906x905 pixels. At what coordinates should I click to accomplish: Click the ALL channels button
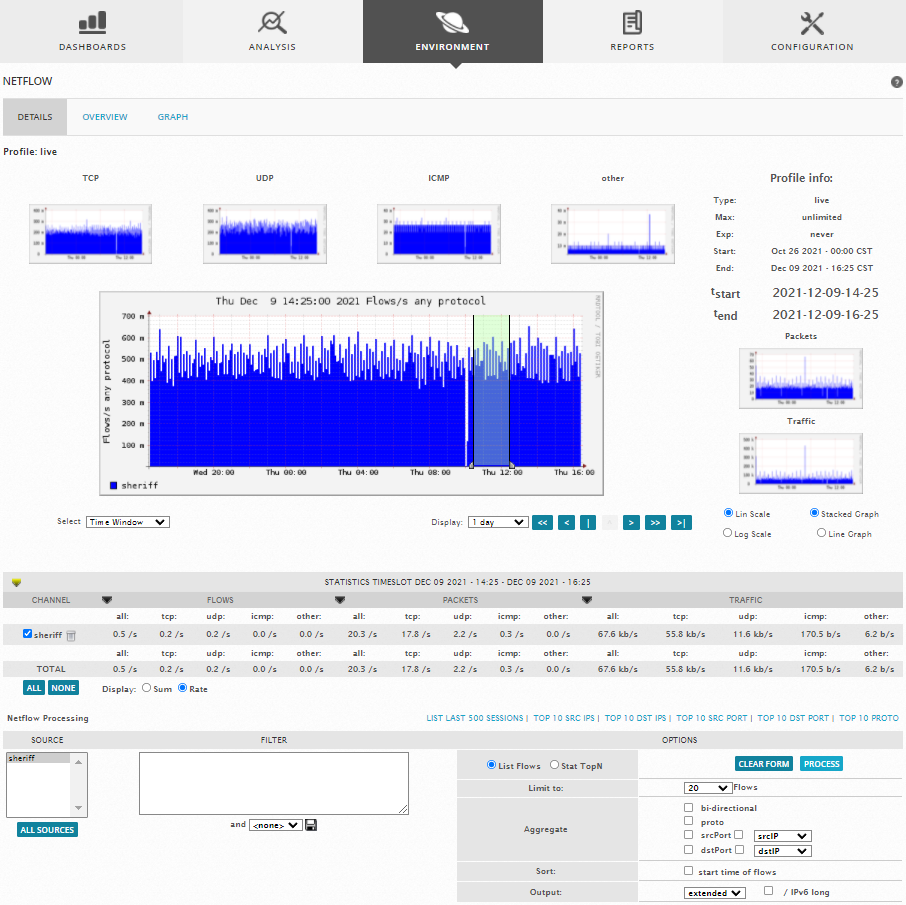click(34, 688)
